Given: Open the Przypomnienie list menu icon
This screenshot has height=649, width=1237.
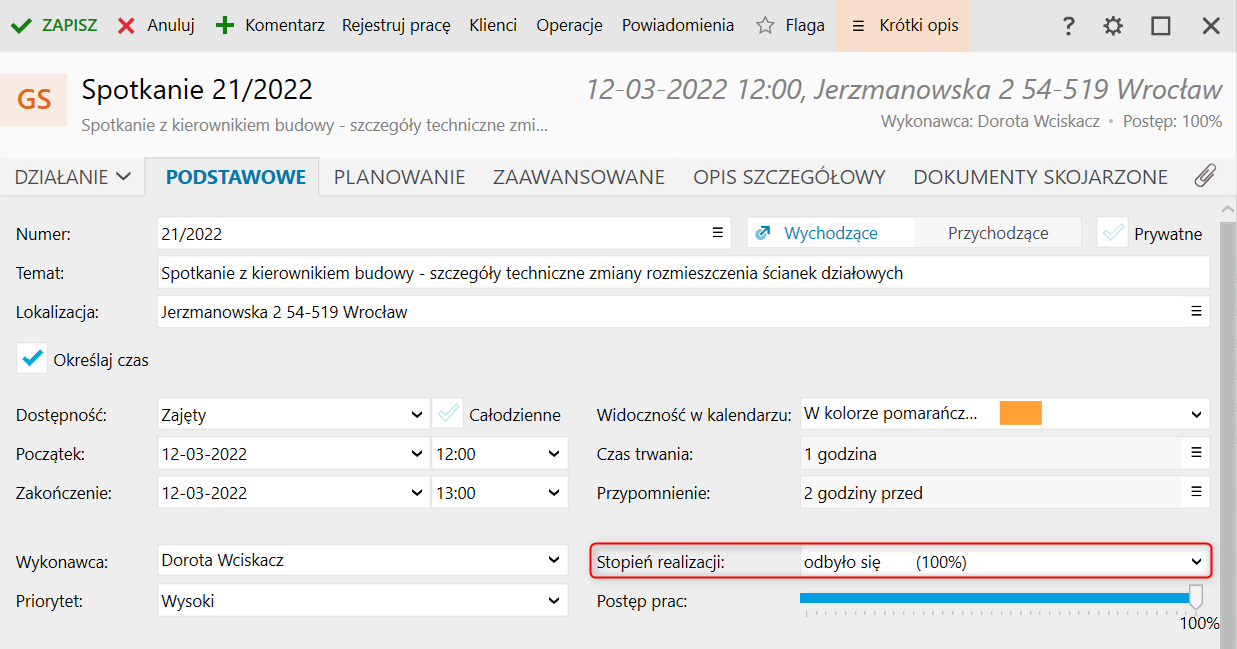Looking at the screenshot, I should click(x=1195, y=492).
